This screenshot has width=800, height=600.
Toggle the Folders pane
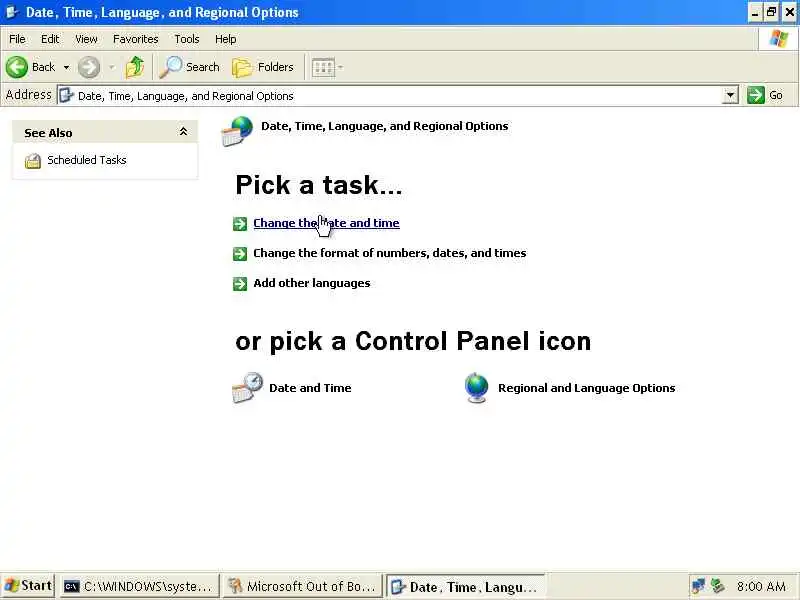(x=263, y=67)
